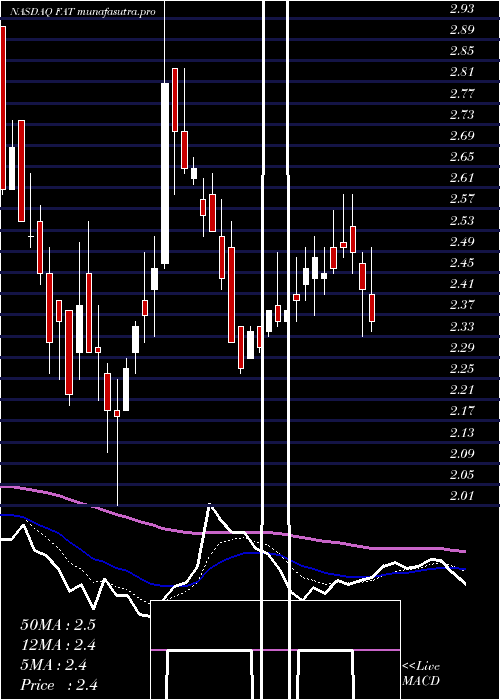Click the Price : 2.4 legend text
Image resolution: width=500 pixels, height=700 pixels.
coord(59,685)
